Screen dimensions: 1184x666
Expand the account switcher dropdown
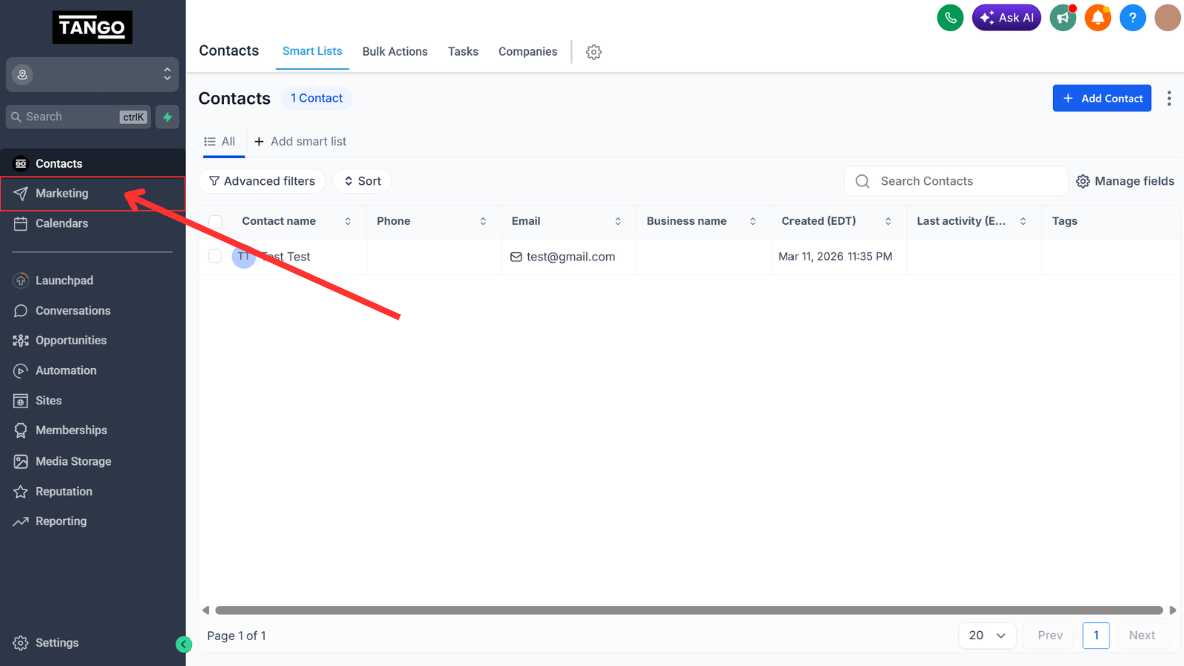[x=92, y=75]
